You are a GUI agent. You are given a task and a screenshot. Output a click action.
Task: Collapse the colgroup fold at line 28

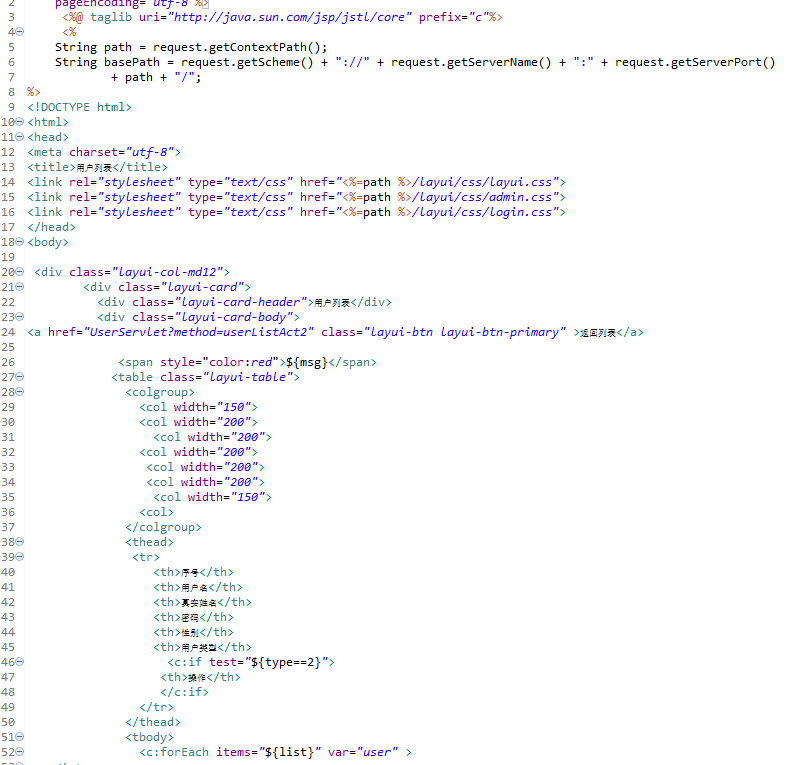20,392
